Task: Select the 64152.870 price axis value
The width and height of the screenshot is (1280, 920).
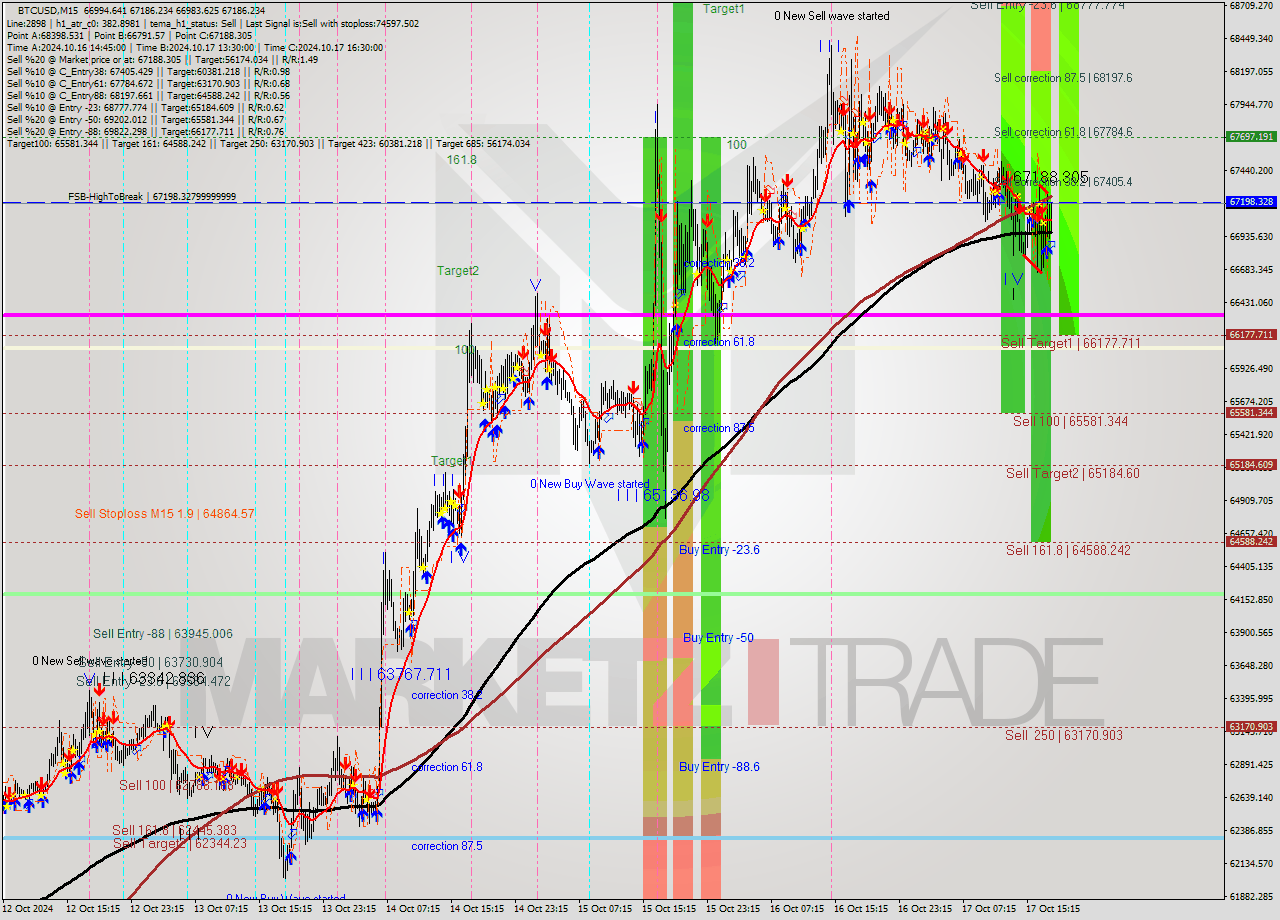Action: click(x=1251, y=599)
